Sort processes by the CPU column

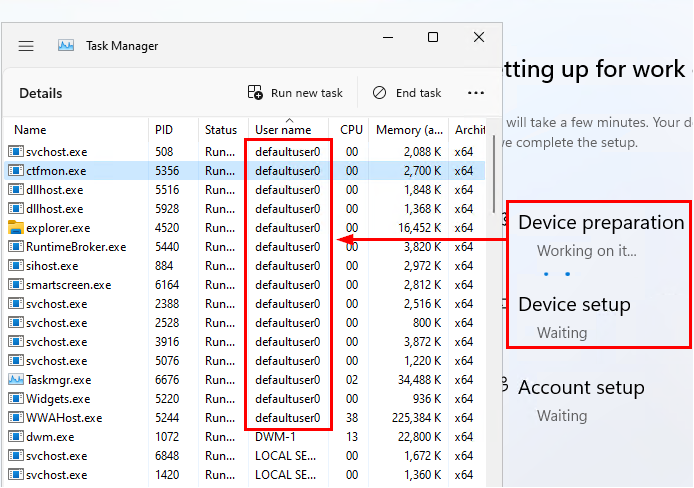[x=351, y=130]
